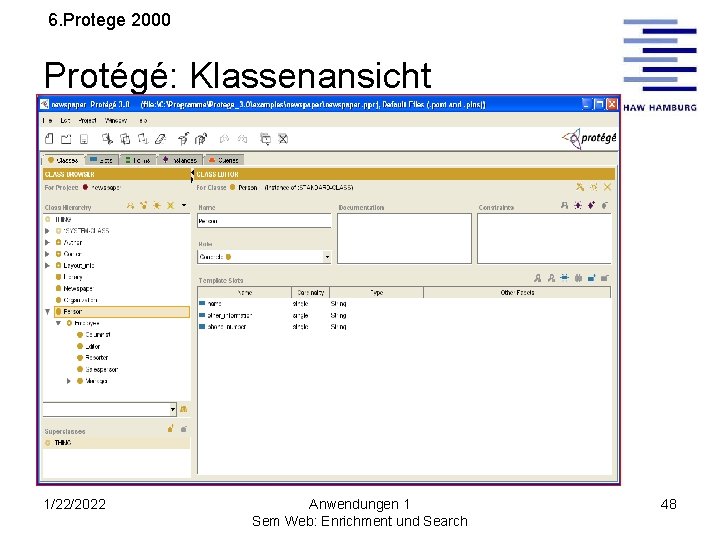Click the Undo toolbar icon

(225, 139)
